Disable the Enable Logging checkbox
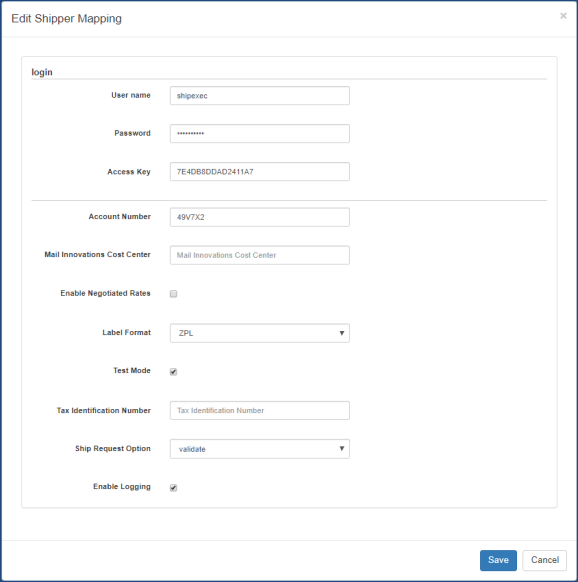The width and height of the screenshot is (578, 582). (173, 488)
